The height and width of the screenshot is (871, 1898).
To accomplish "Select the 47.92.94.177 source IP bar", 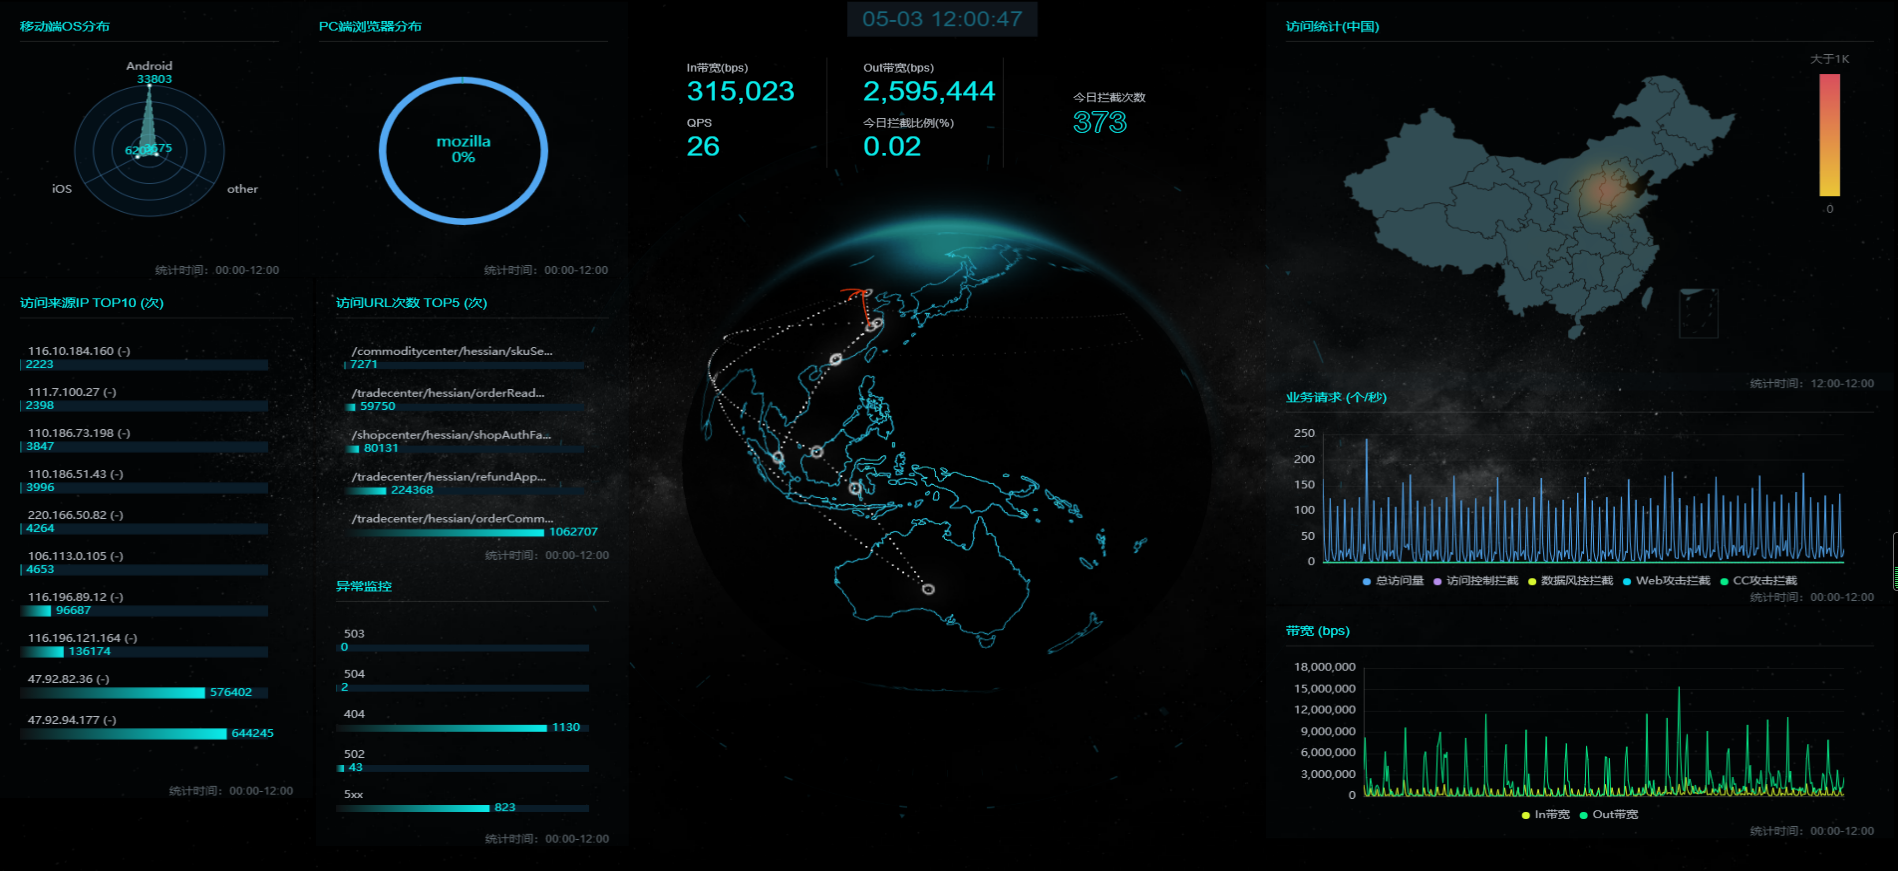I will point(124,734).
